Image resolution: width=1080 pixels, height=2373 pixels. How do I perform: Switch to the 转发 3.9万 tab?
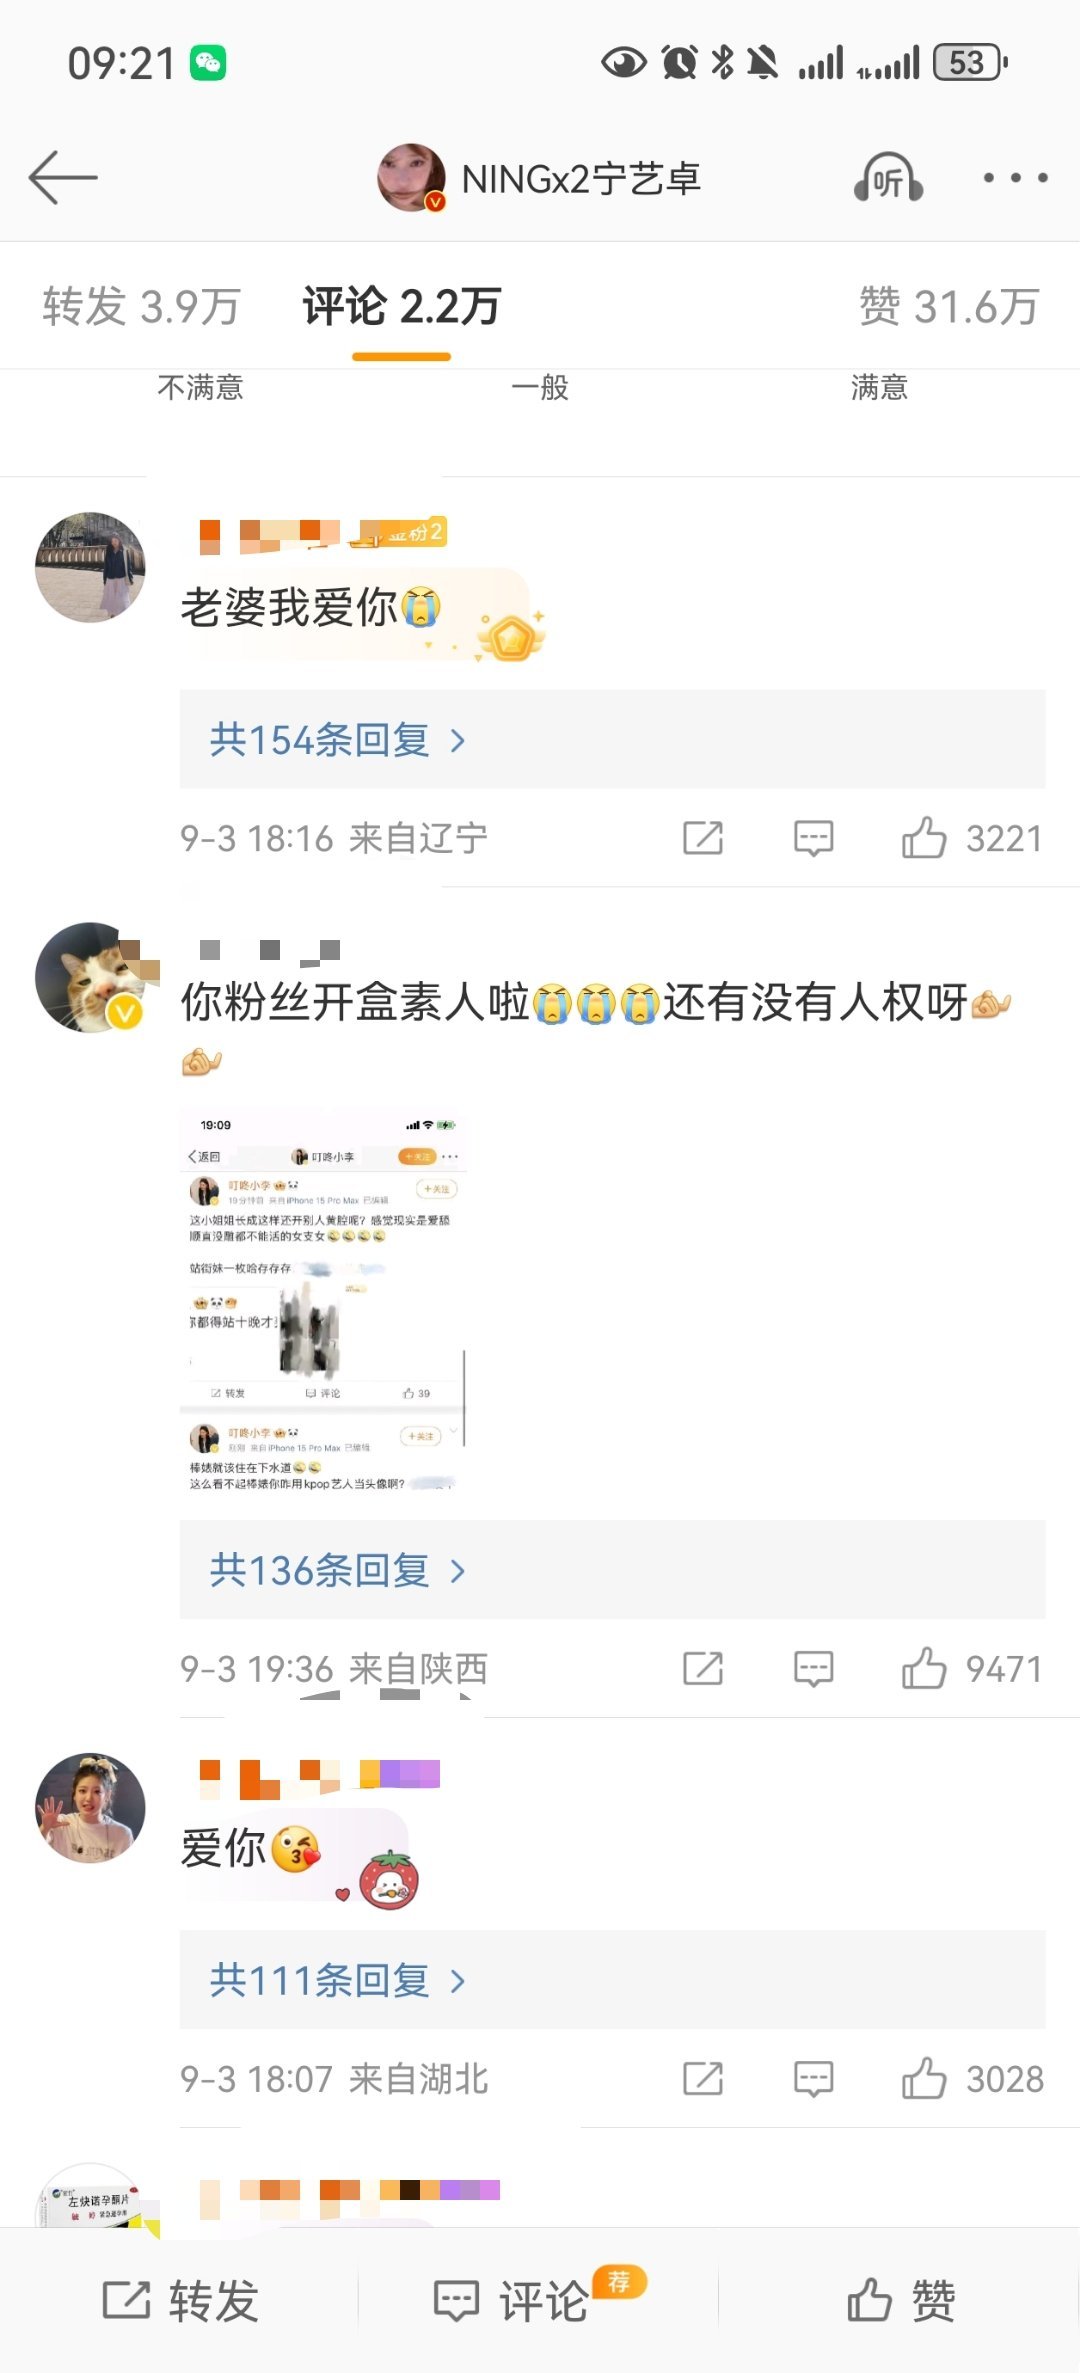141,306
